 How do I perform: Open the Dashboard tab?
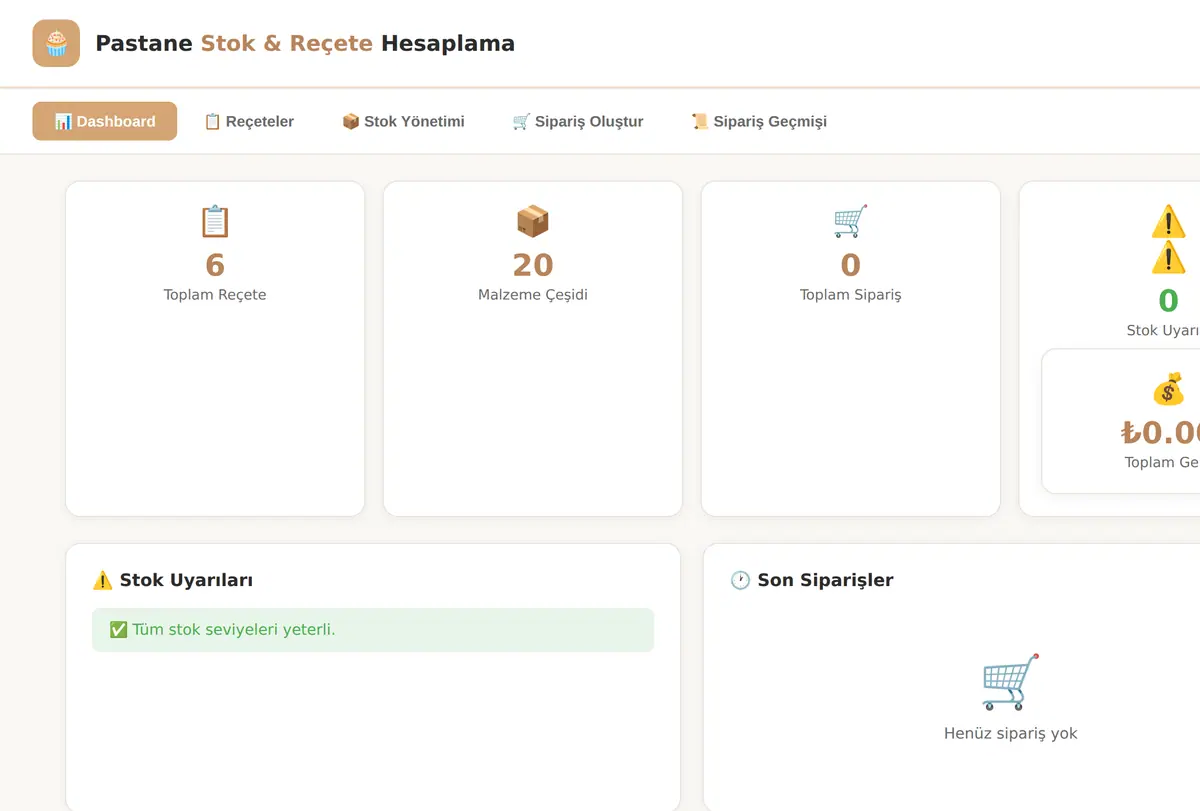click(x=105, y=121)
